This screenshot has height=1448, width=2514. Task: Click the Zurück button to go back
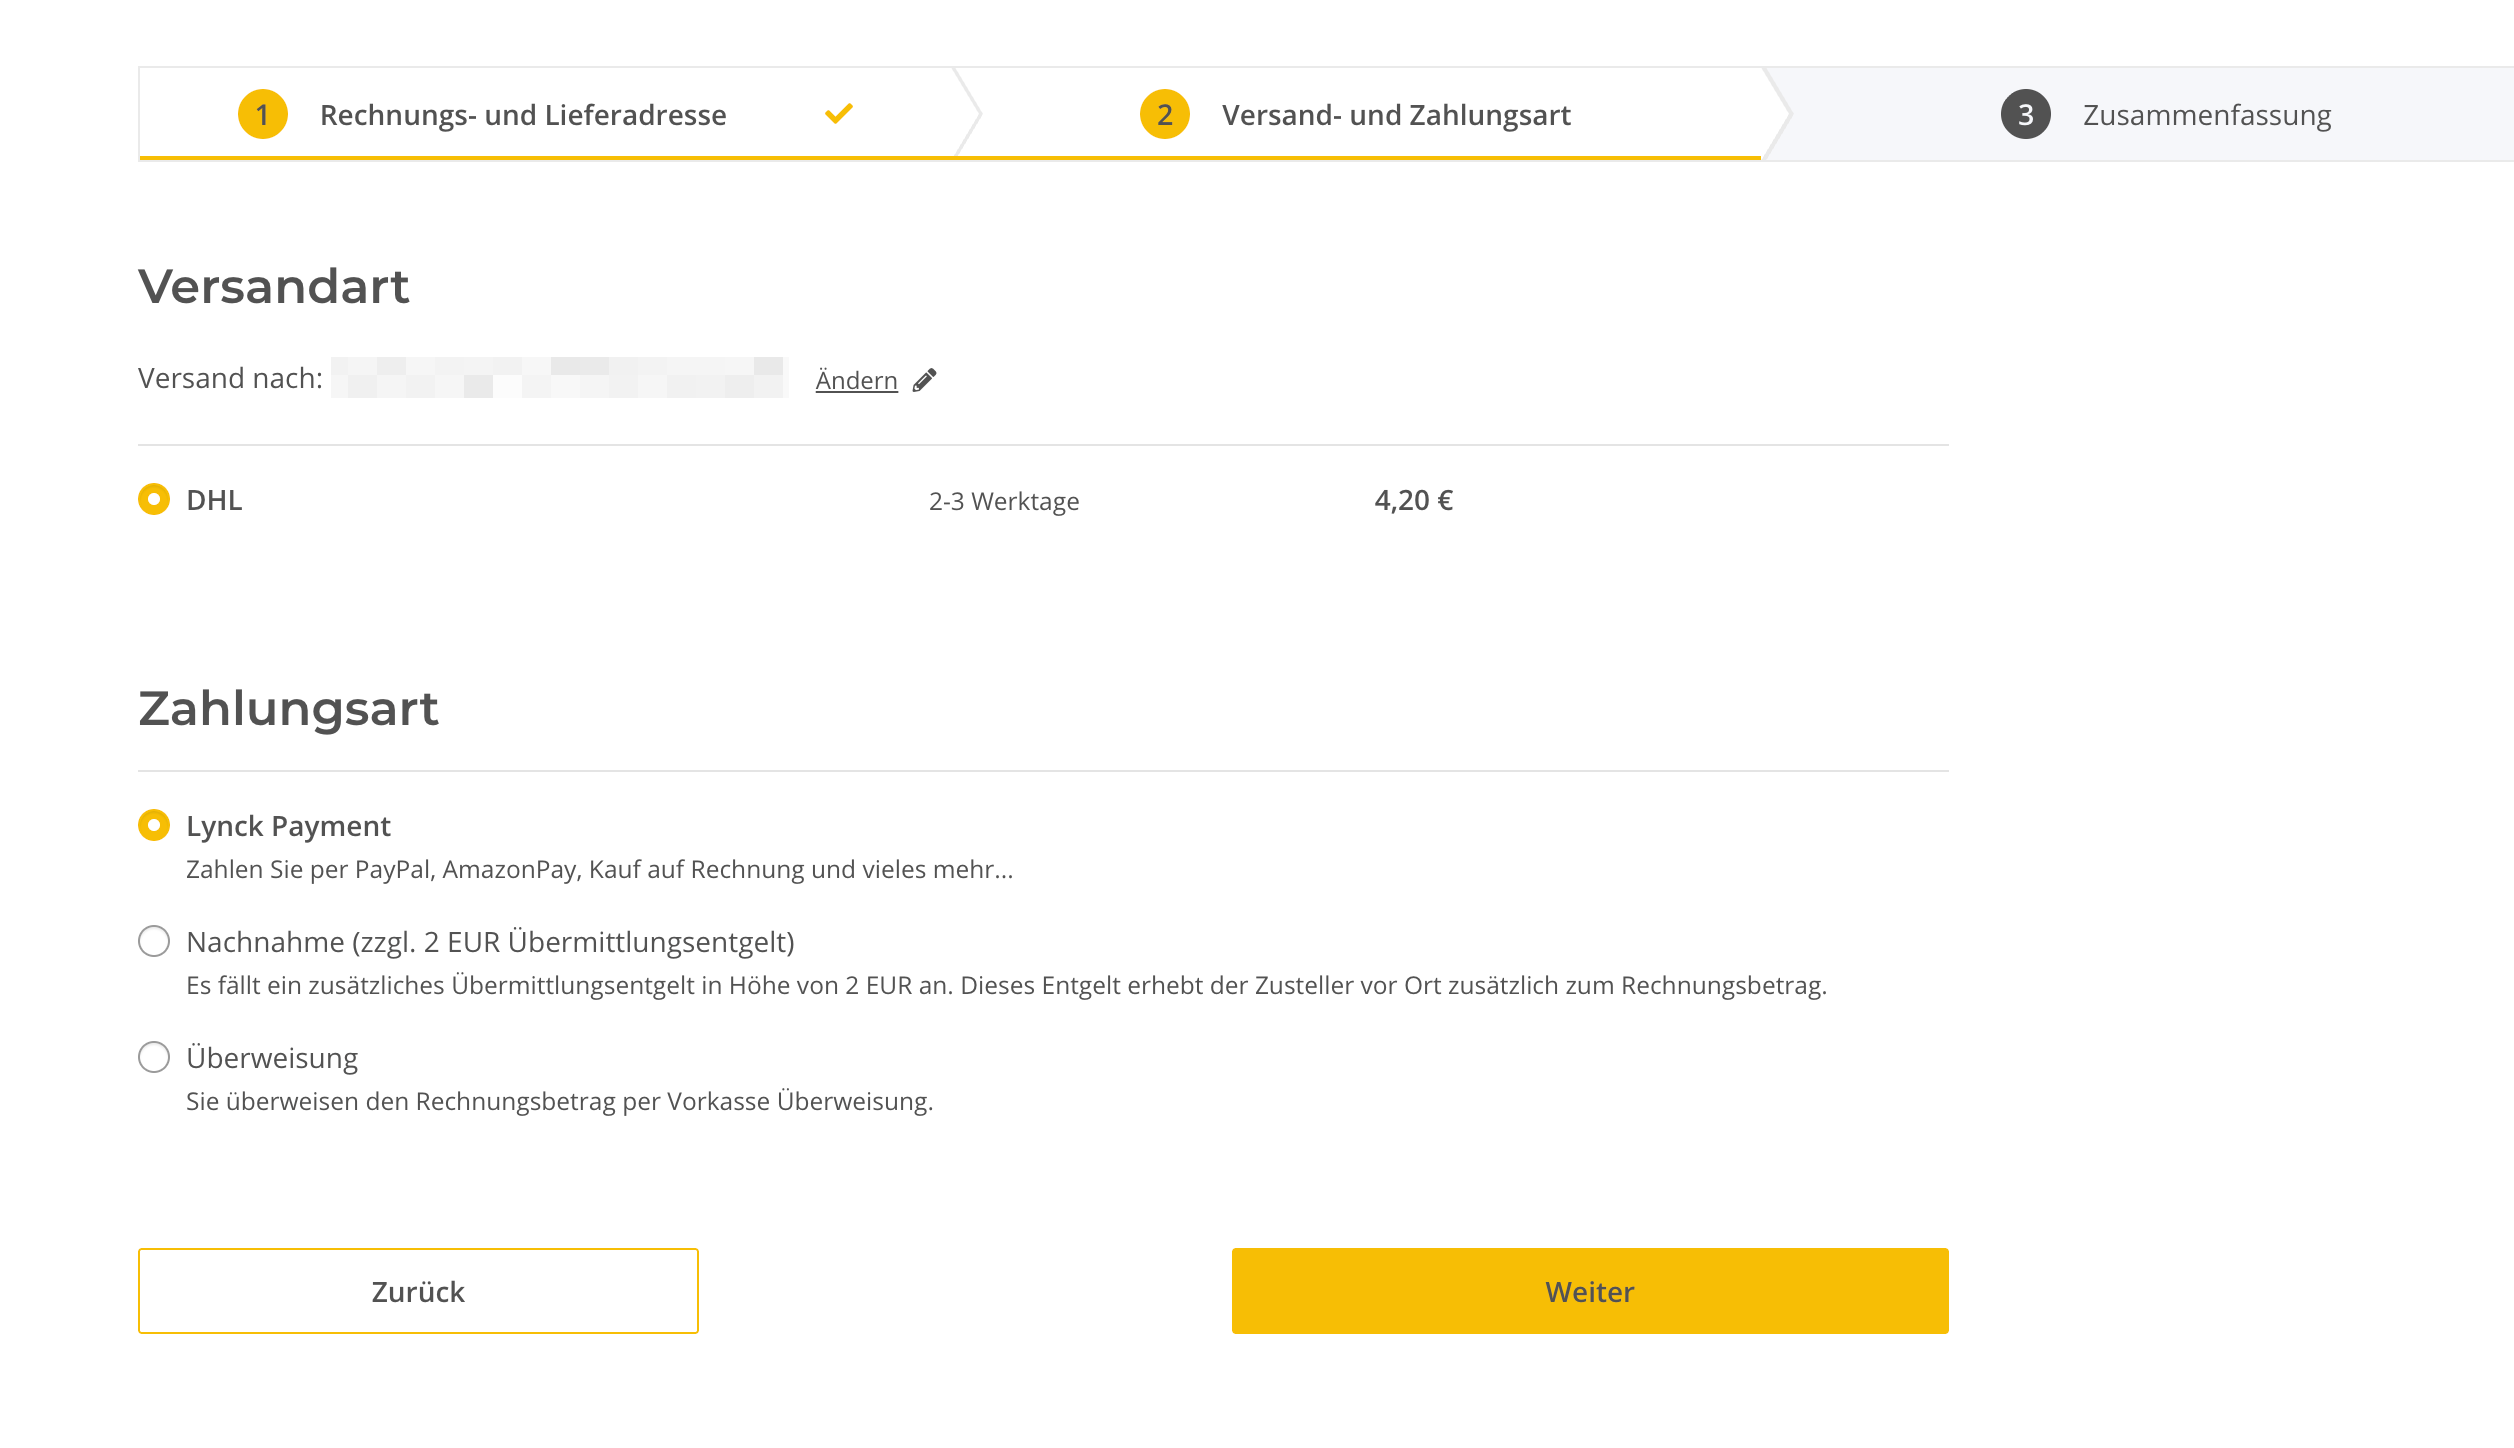417,1291
